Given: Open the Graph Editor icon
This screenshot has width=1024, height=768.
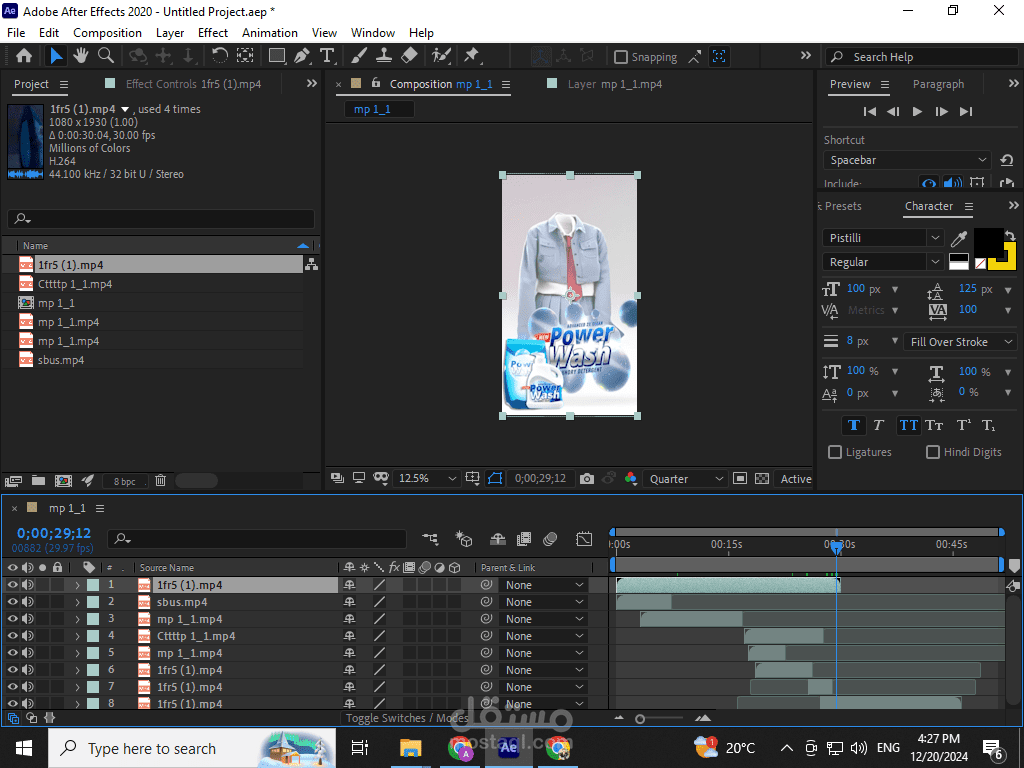Looking at the screenshot, I should [584, 539].
